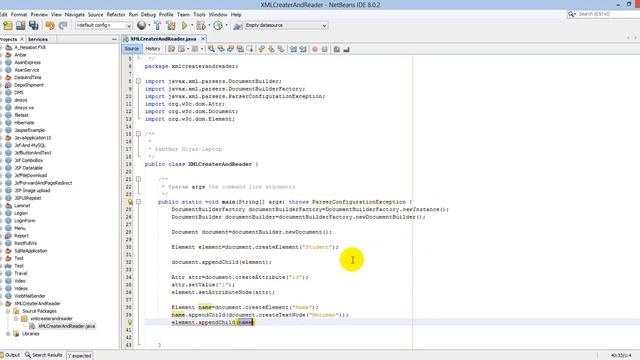Open the Navigate menu
The image size is (640, 360).
[75, 15]
